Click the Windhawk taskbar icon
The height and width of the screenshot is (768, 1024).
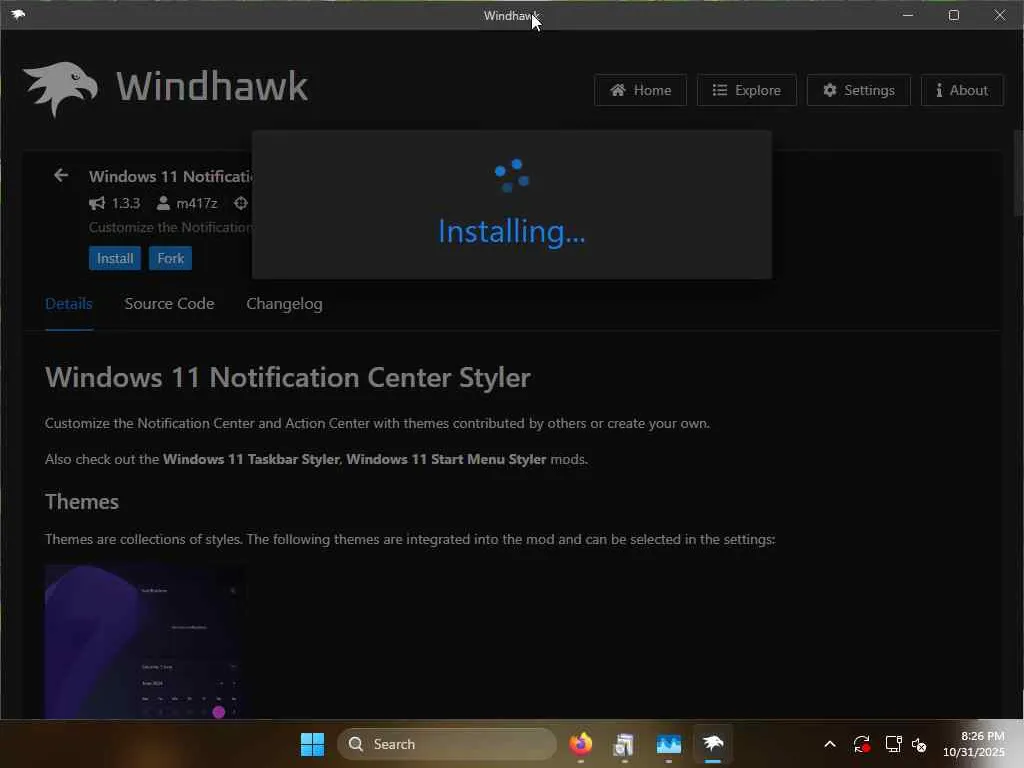[x=712, y=744]
